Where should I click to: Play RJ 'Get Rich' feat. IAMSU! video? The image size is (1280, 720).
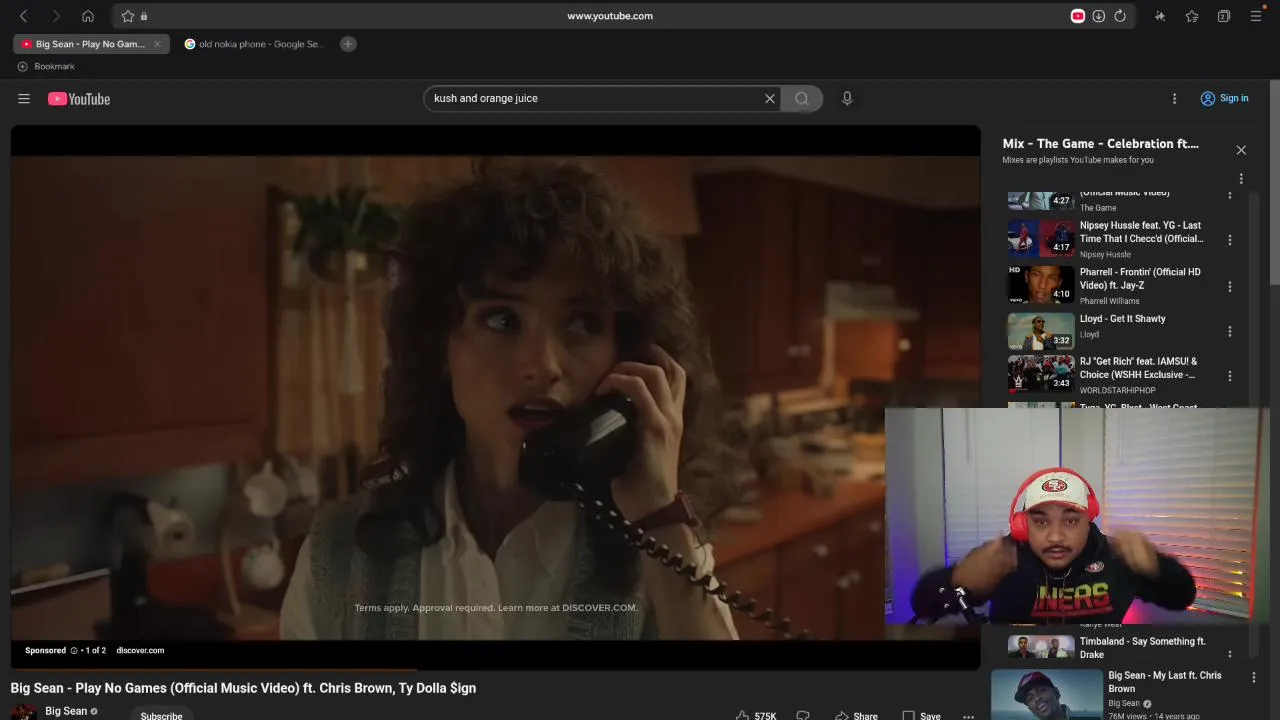pos(1138,368)
